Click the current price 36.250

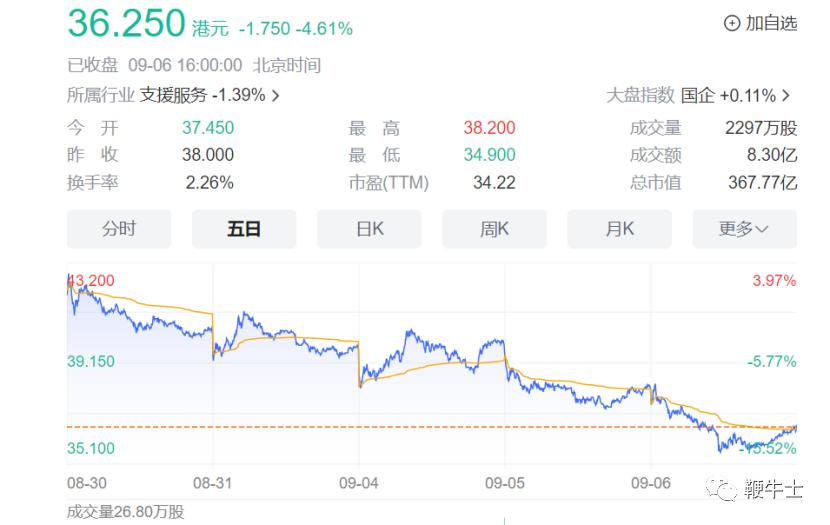(x=126, y=23)
